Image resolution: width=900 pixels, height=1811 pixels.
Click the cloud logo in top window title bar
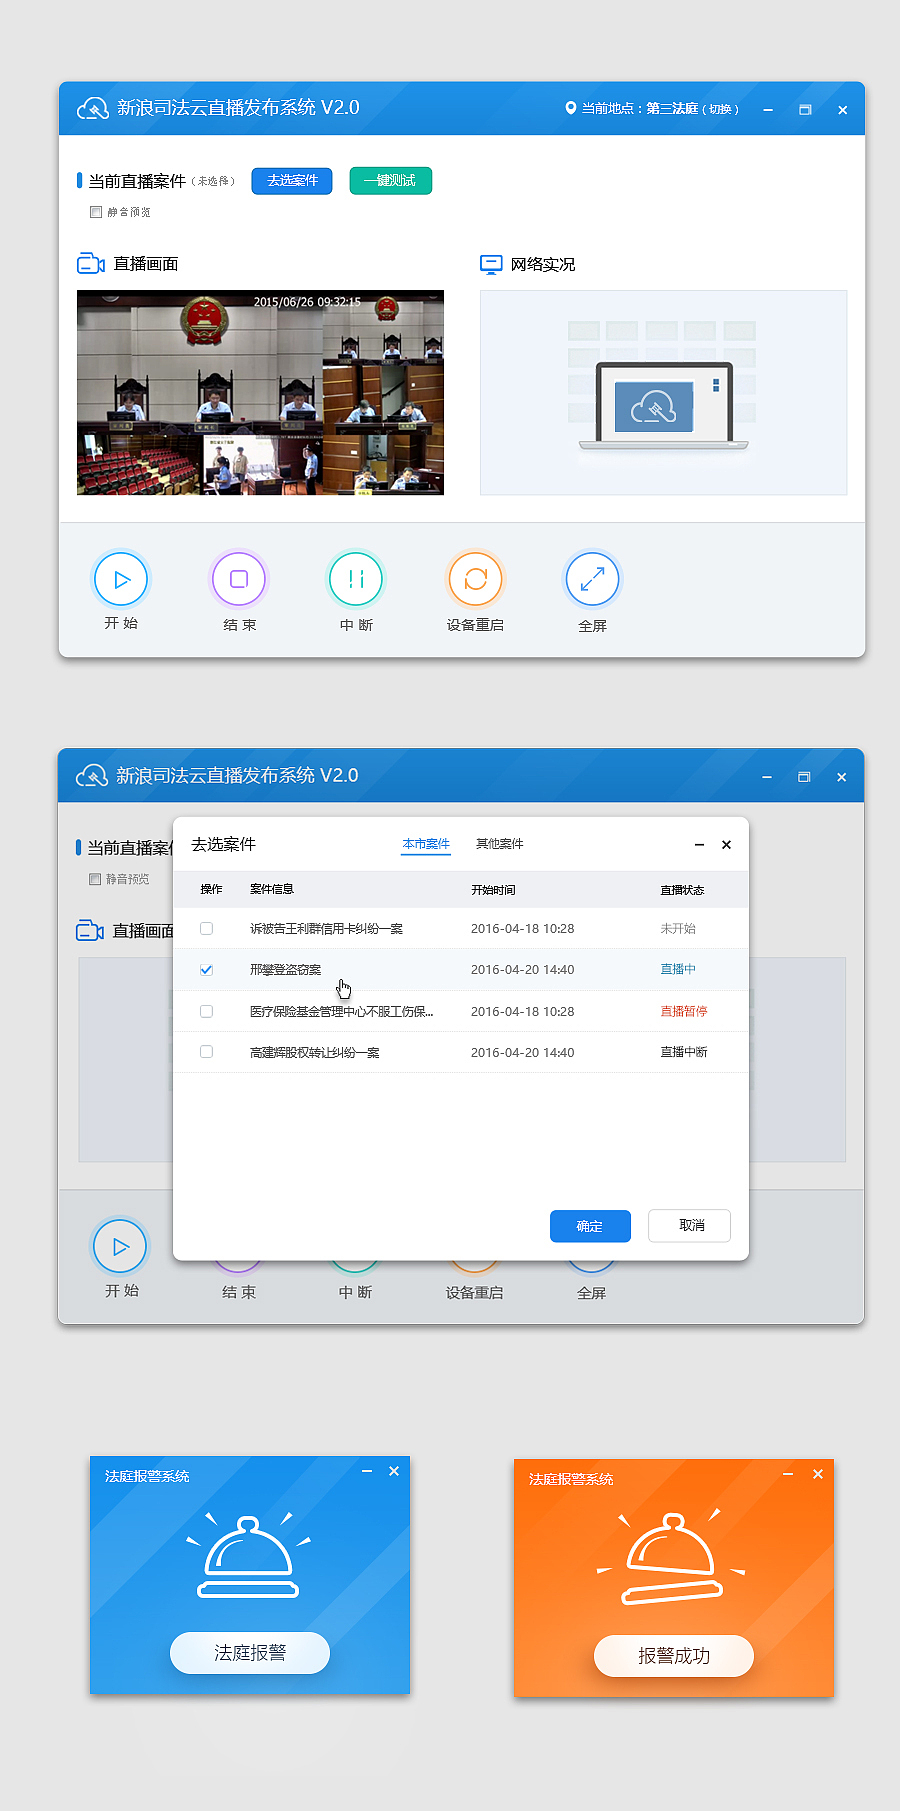(x=93, y=108)
